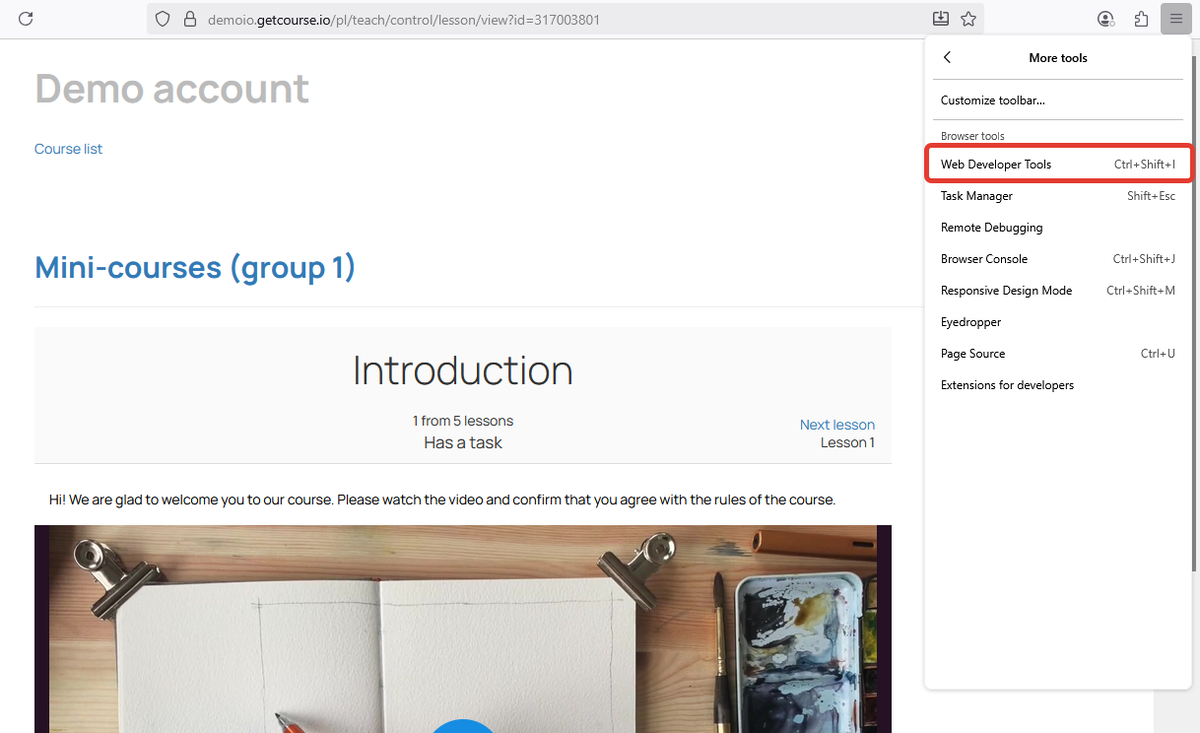Open Web Developer Tools
The height and width of the screenshot is (733, 1200).
996,164
